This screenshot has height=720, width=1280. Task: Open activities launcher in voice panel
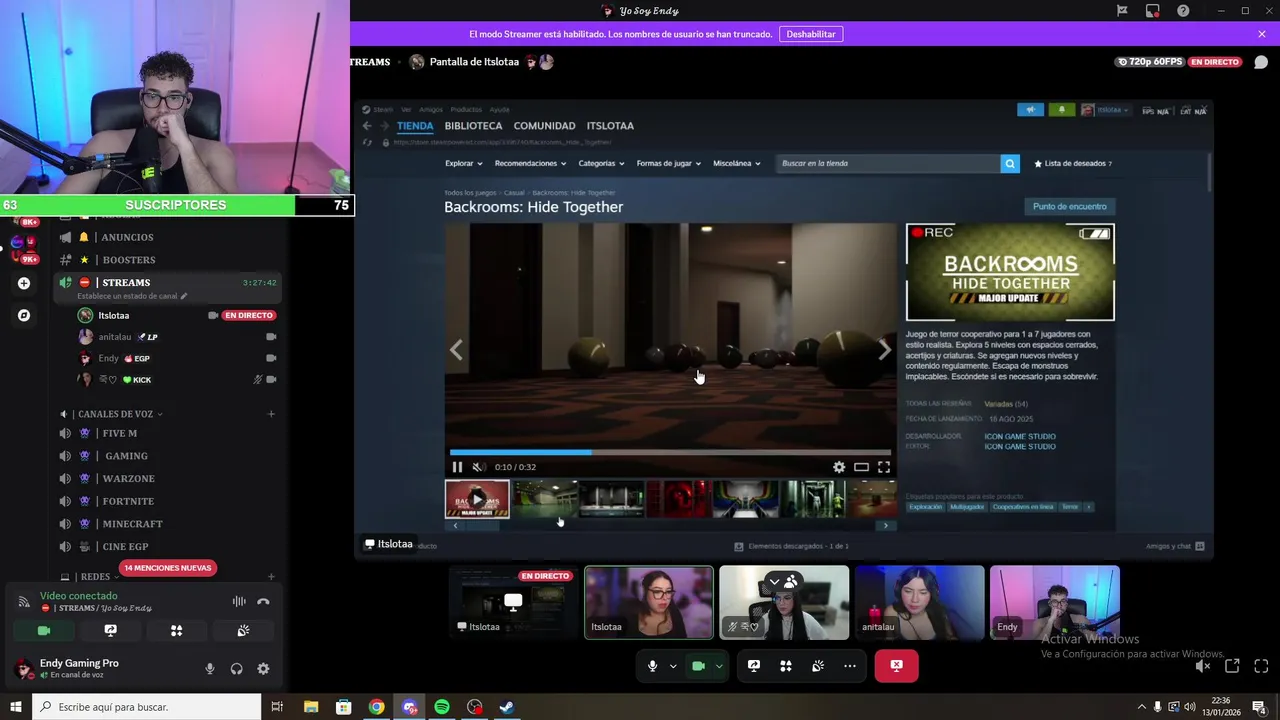click(x=176, y=631)
